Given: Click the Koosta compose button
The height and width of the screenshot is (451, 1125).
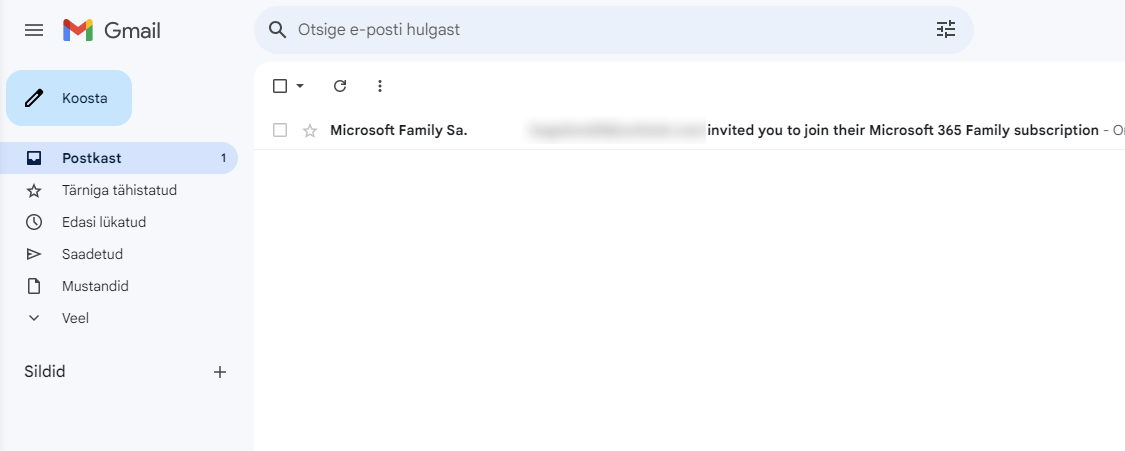Looking at the screenshot, I should tap(69, 98).
